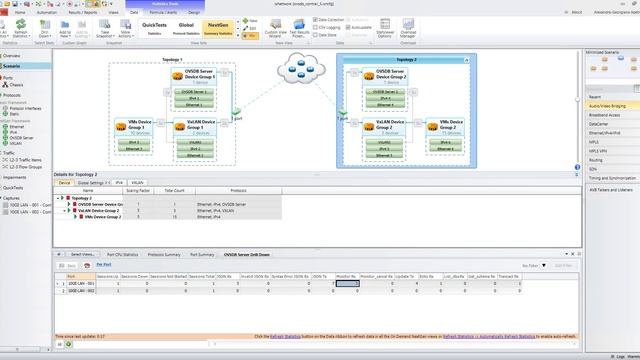640x360 pixels.
Task: Click the Edit view pencil icon
Action: coord(245,28)
